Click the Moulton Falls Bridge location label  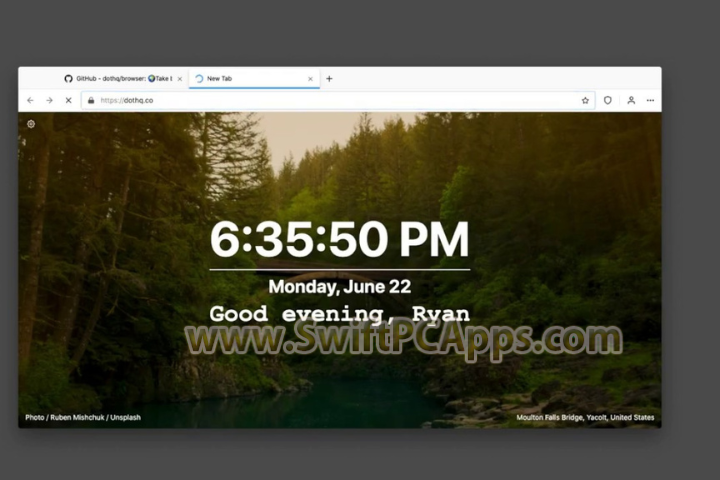click(585, 418)
